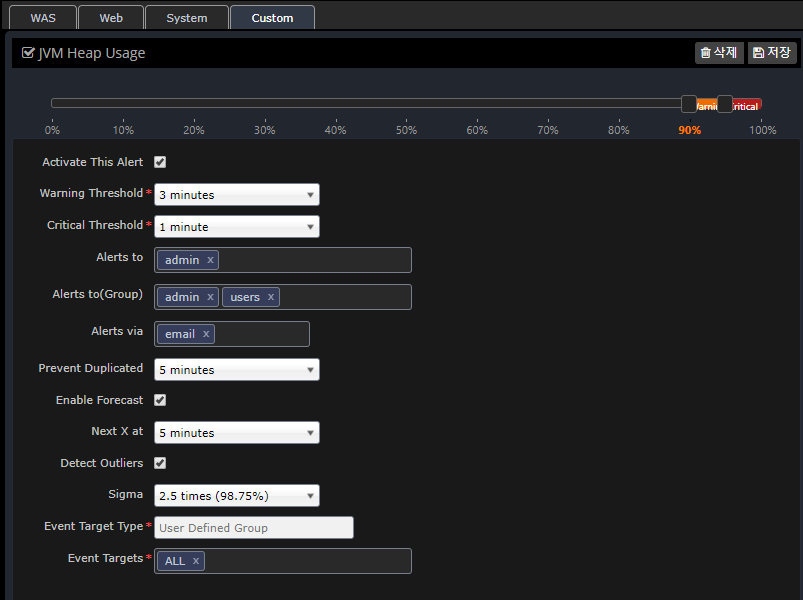The image size is (803, 600).
Task: Disable the Enable Forecast checkbox
Action: [x=160, y=400]
